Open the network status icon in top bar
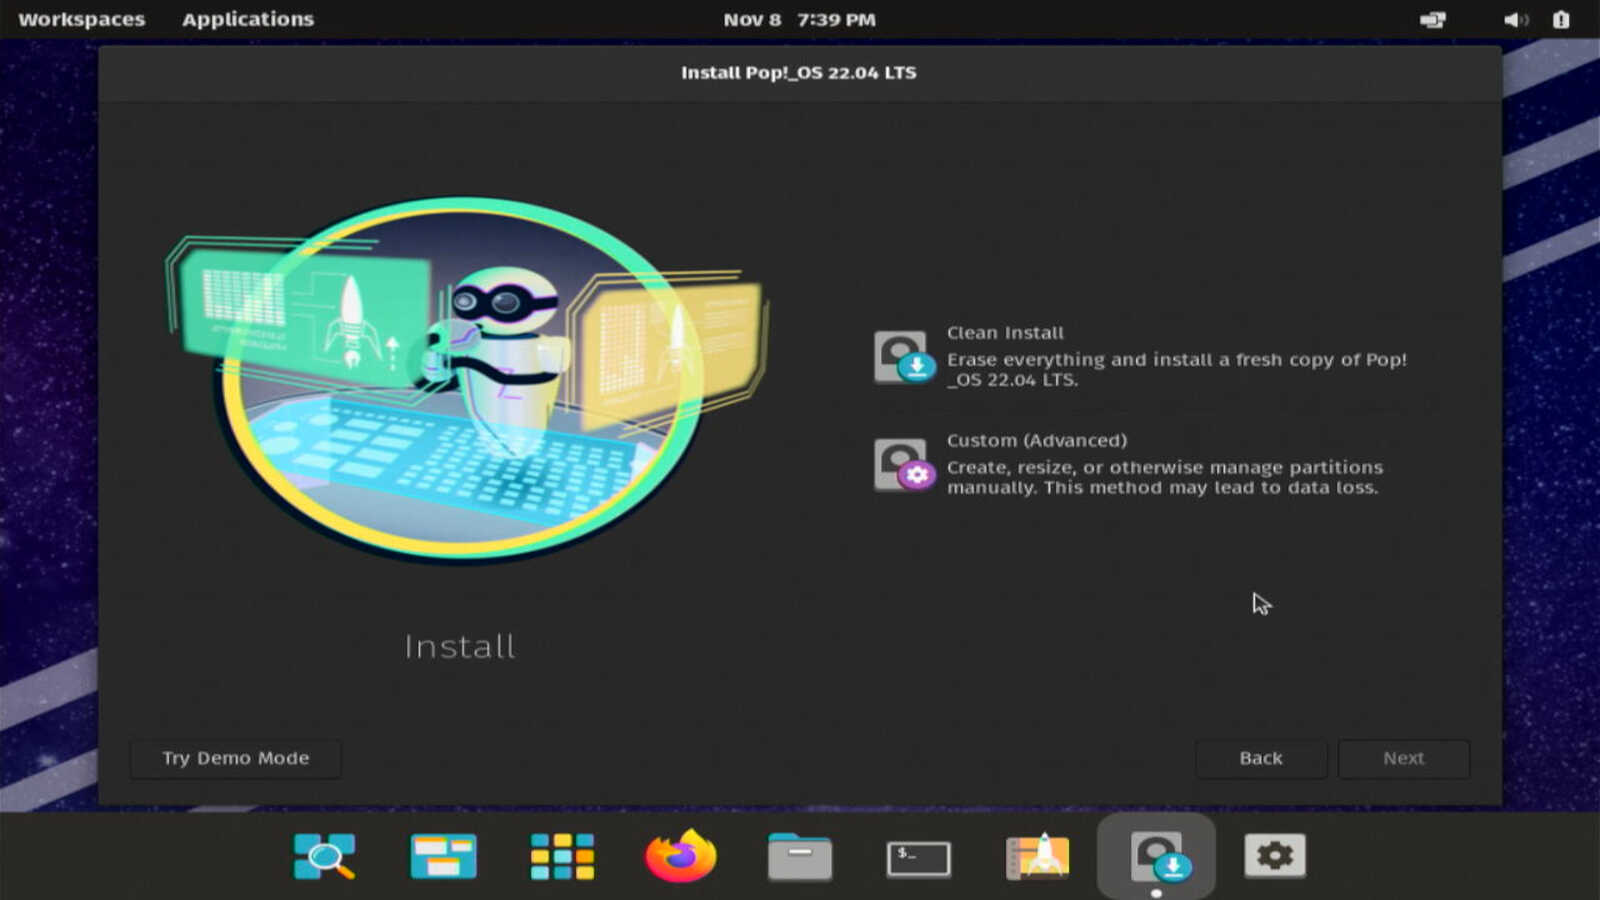 pos(1433,20)
